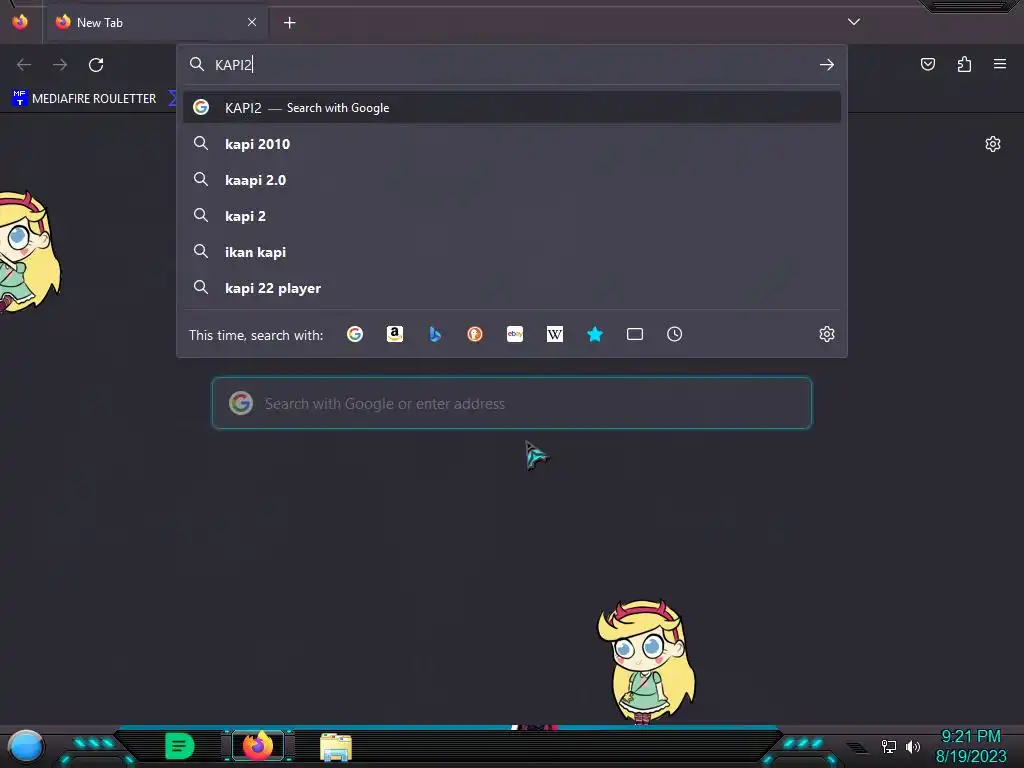Screen dimensions: 1024x768
Task: Search with eBay one-off icon
Action: [x=515, y=334]
